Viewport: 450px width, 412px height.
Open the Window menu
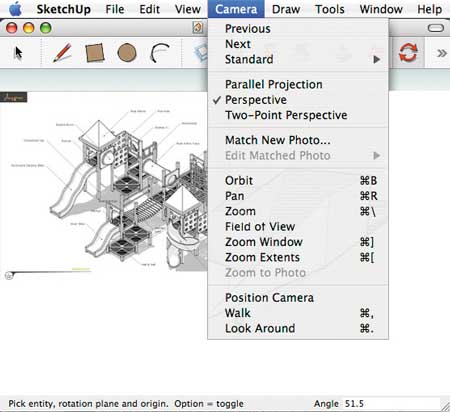pos(381,9)
